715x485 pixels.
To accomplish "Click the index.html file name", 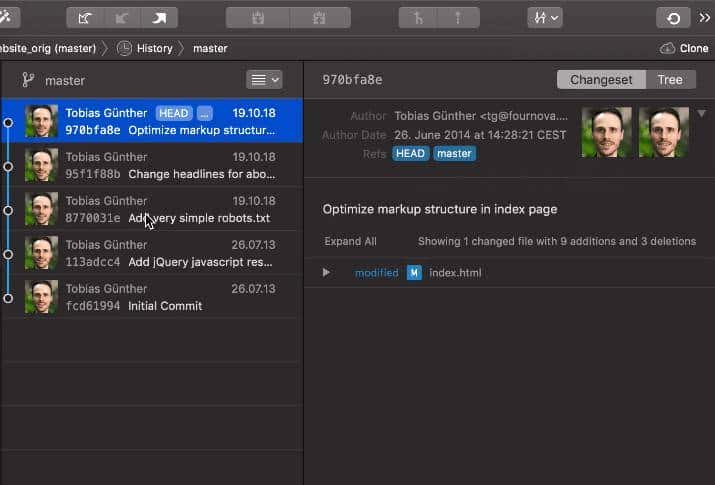I will coord(455,273).
